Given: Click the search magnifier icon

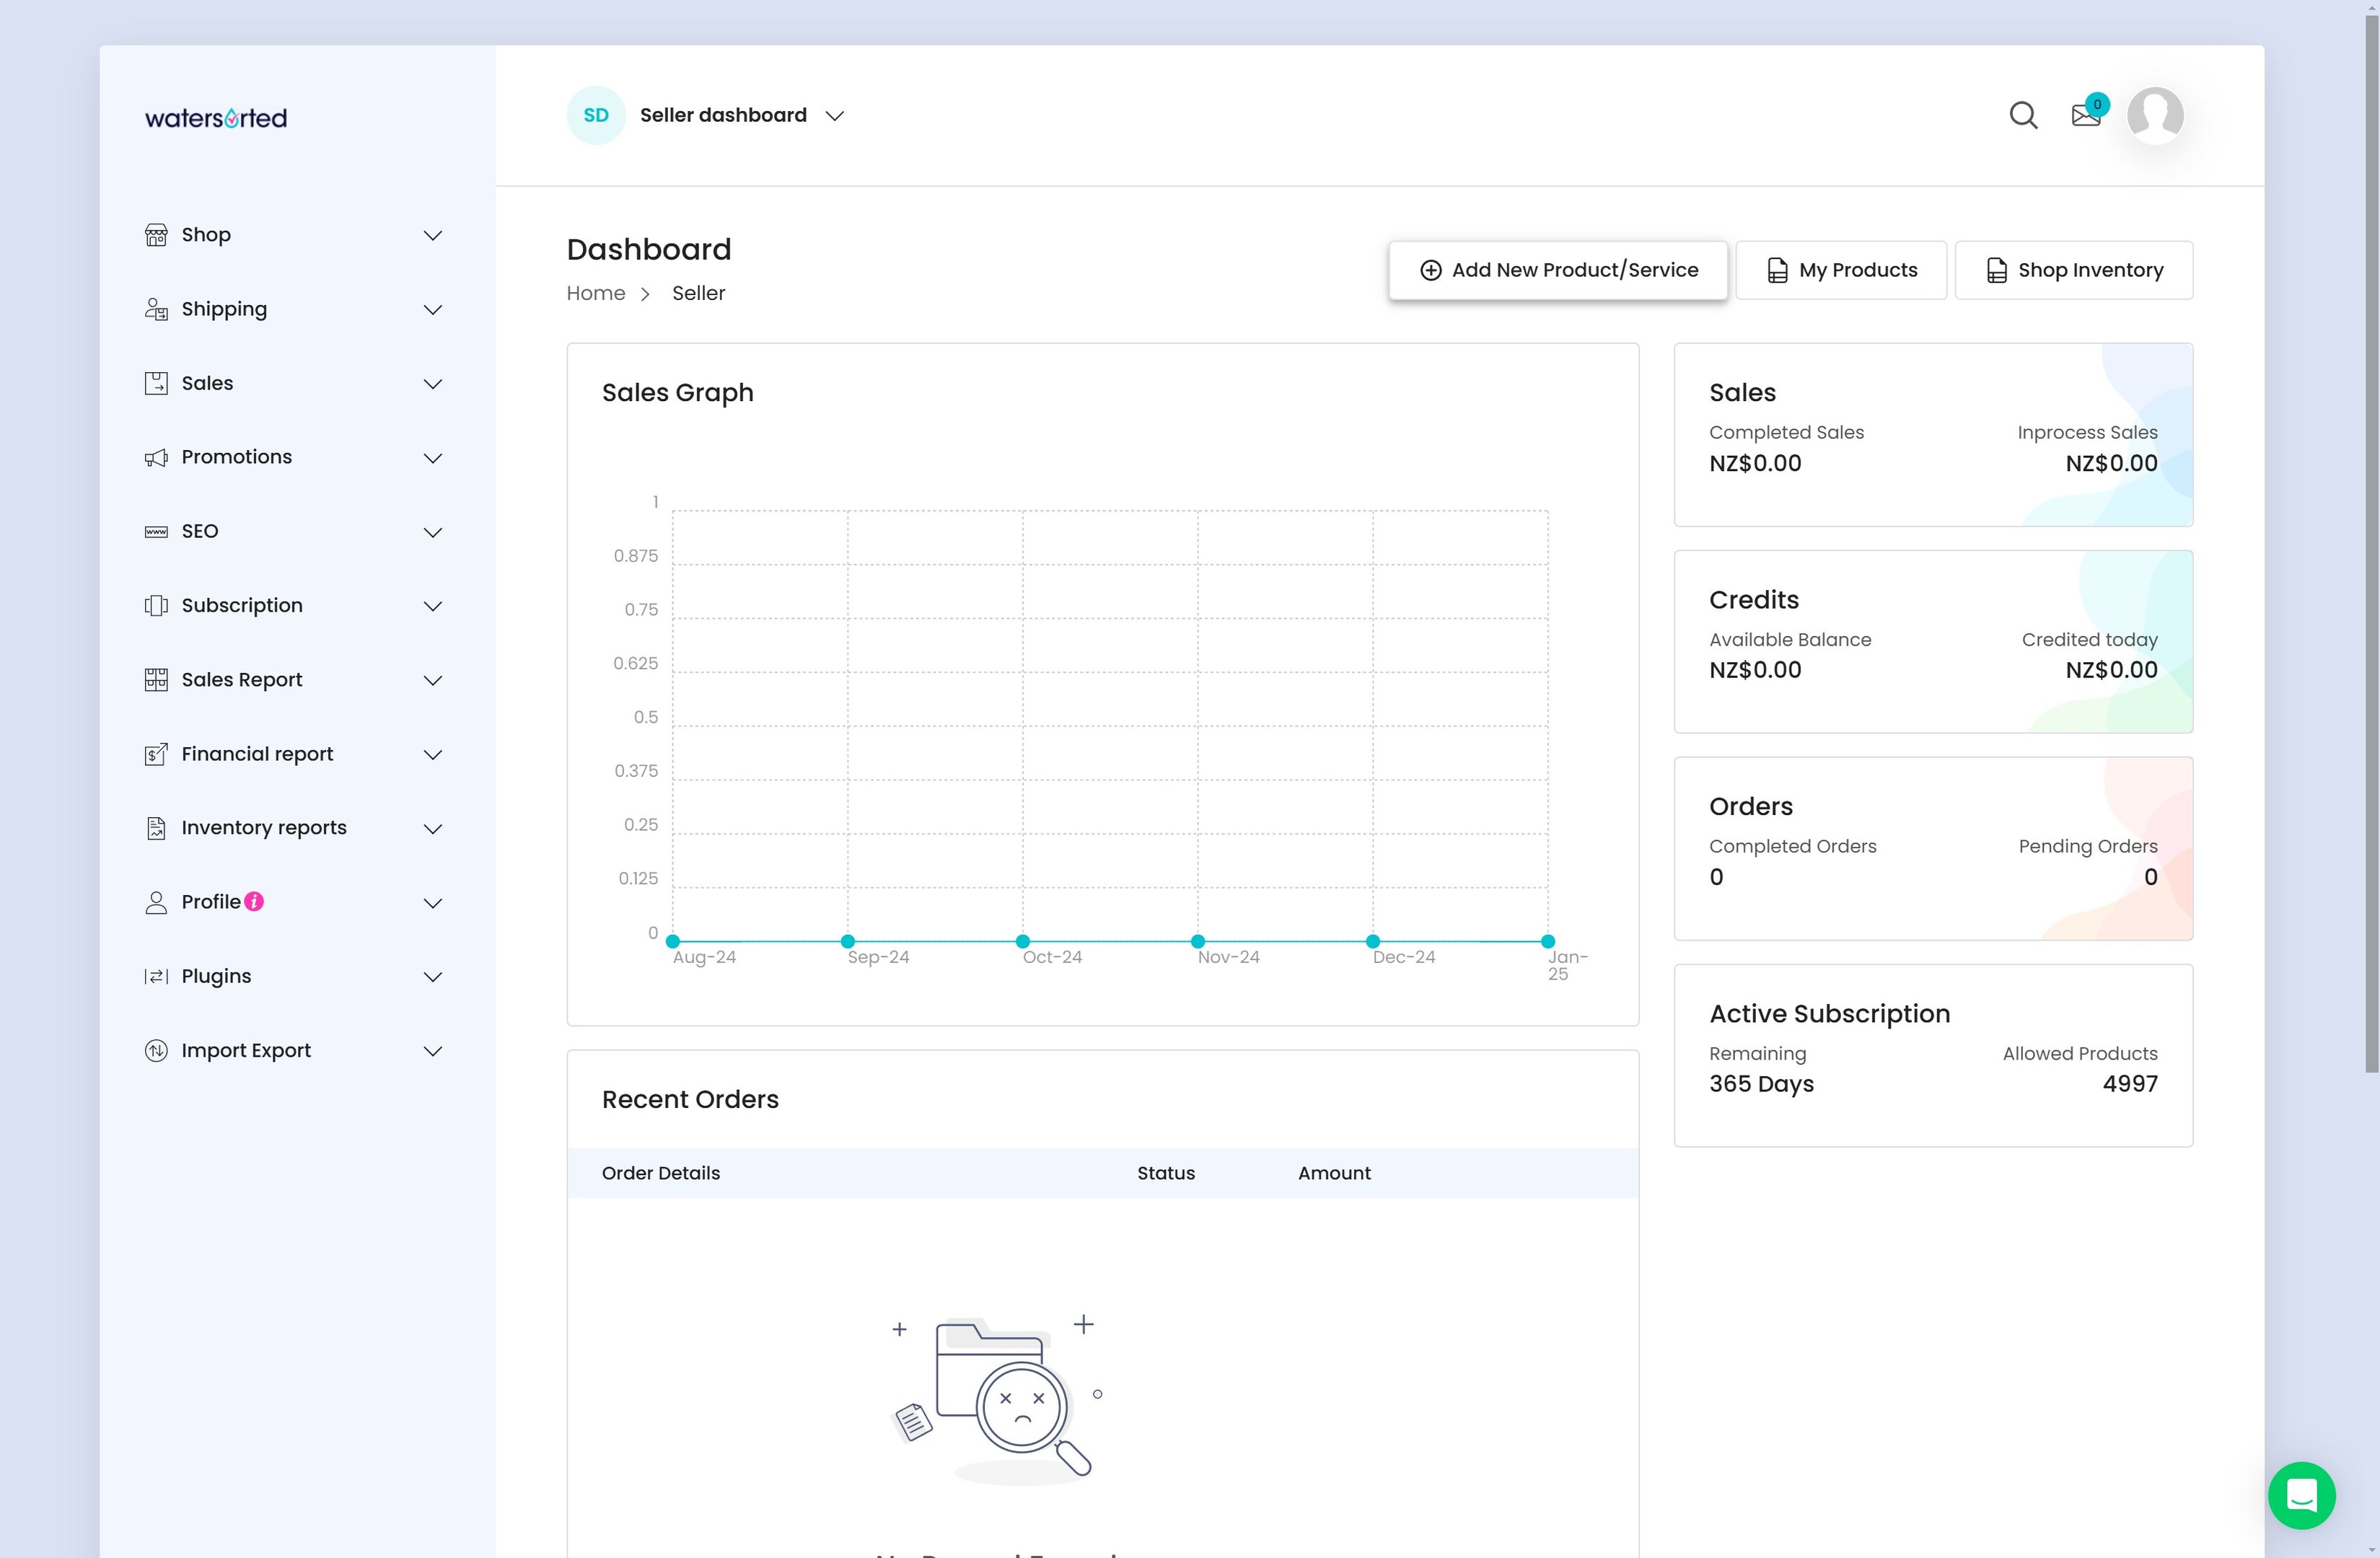Looking at the screenshot, I should 2022,115.
